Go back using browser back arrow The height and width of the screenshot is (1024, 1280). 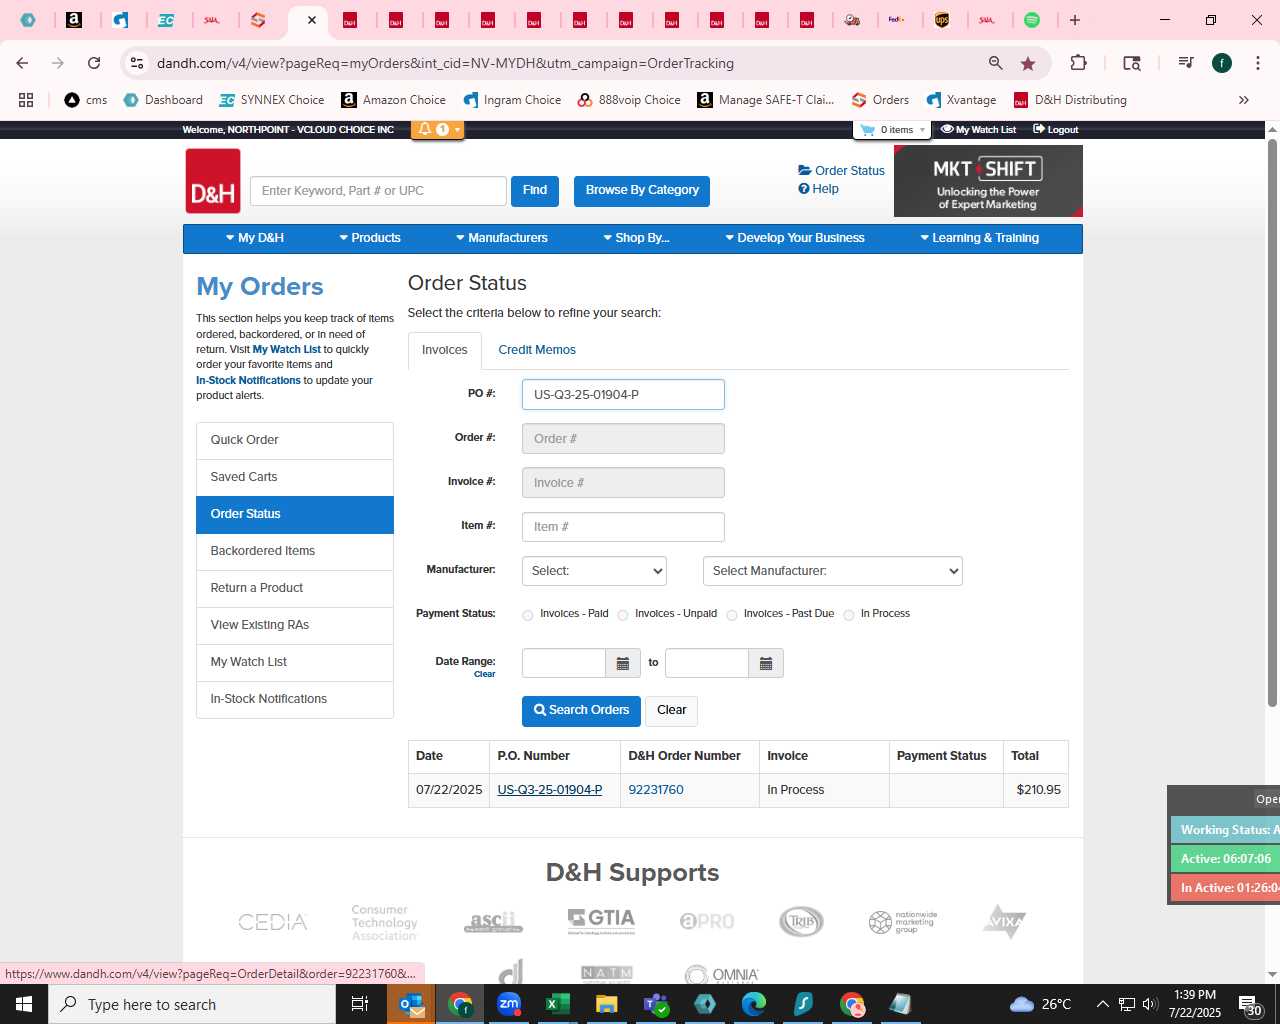click(22, 63)
